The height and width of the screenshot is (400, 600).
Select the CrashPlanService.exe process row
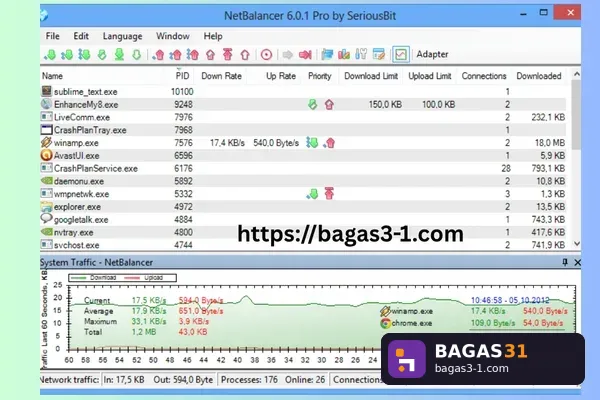pos(303,168)
